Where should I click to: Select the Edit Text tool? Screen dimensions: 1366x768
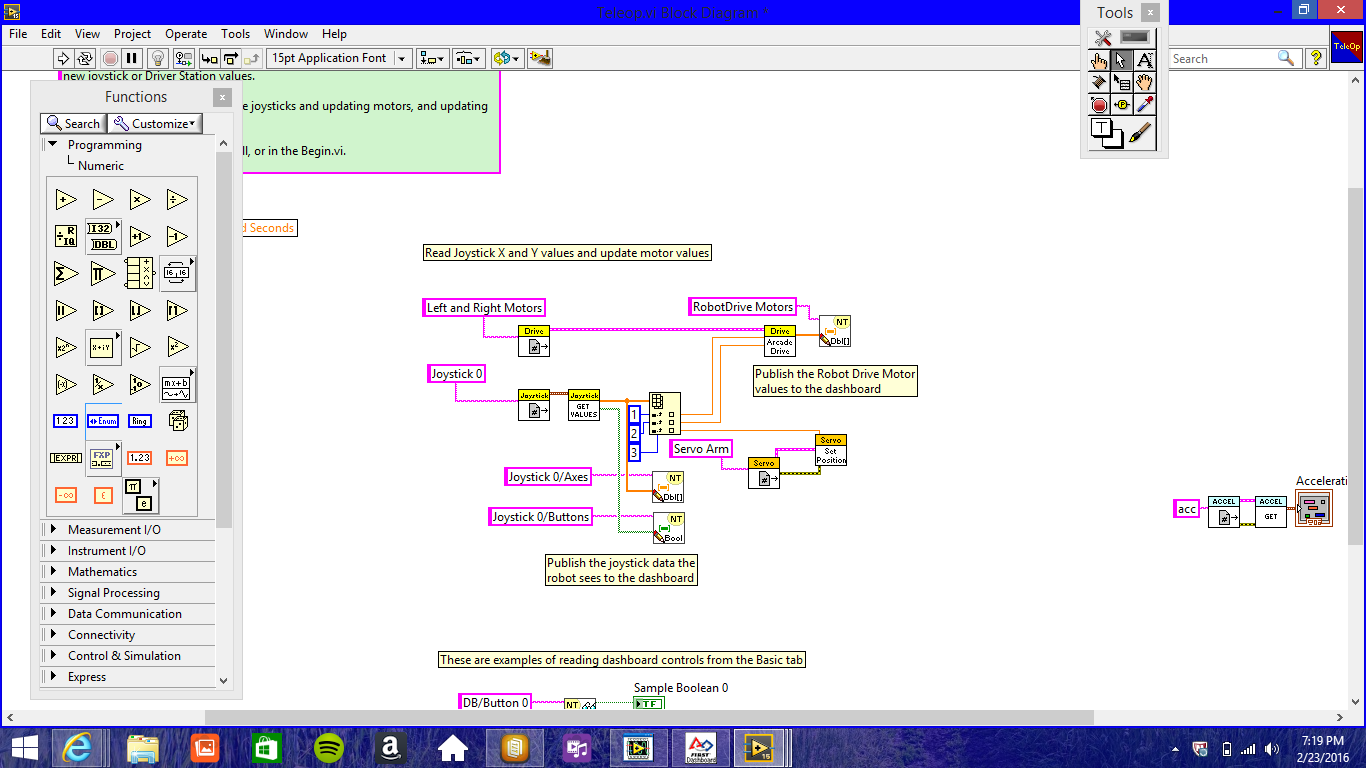pyautogui.click(x=1145, y=60)
